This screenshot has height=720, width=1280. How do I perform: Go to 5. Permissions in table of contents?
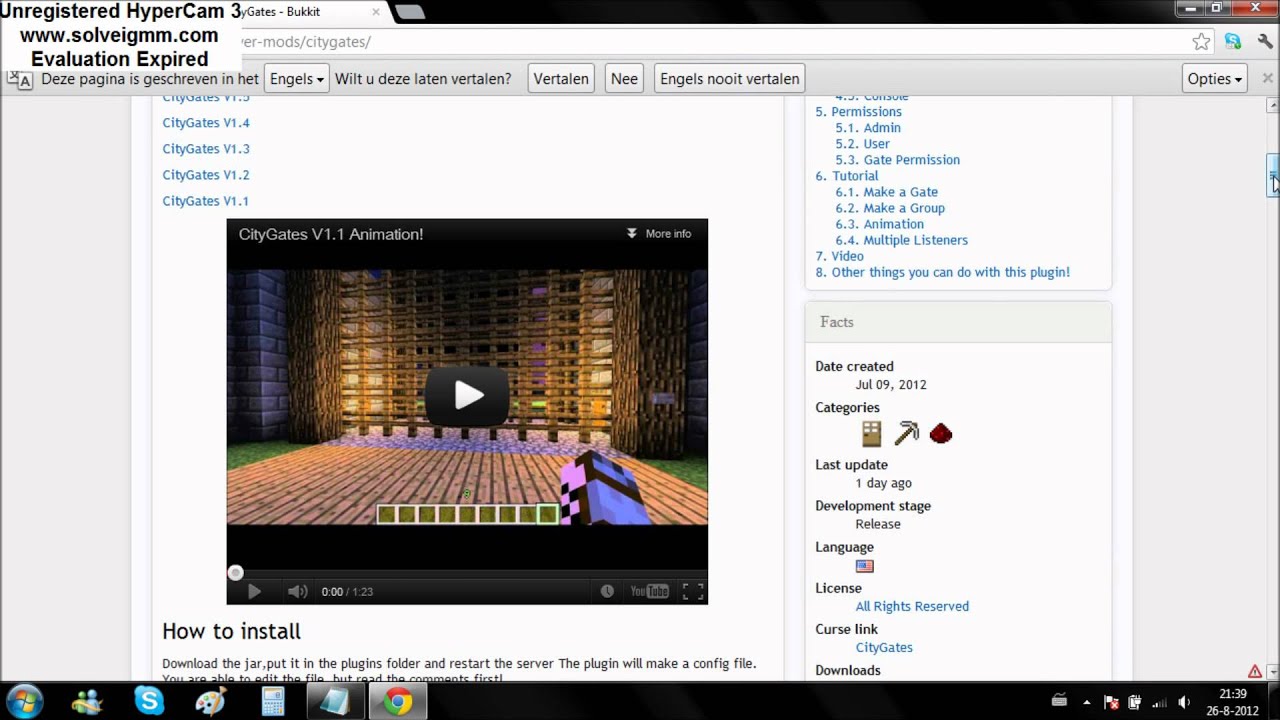[x=858, y=112]
